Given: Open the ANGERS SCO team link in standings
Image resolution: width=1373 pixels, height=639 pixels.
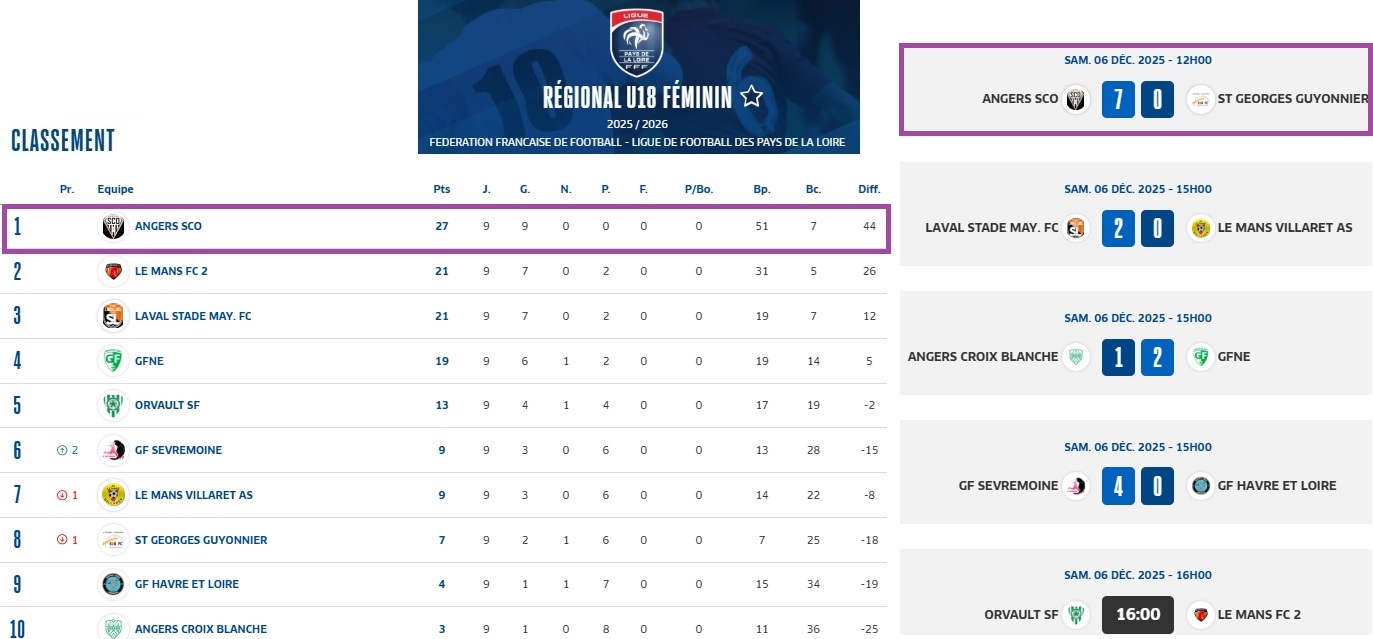Looking at the screenshot, I should tap(168, 227).
